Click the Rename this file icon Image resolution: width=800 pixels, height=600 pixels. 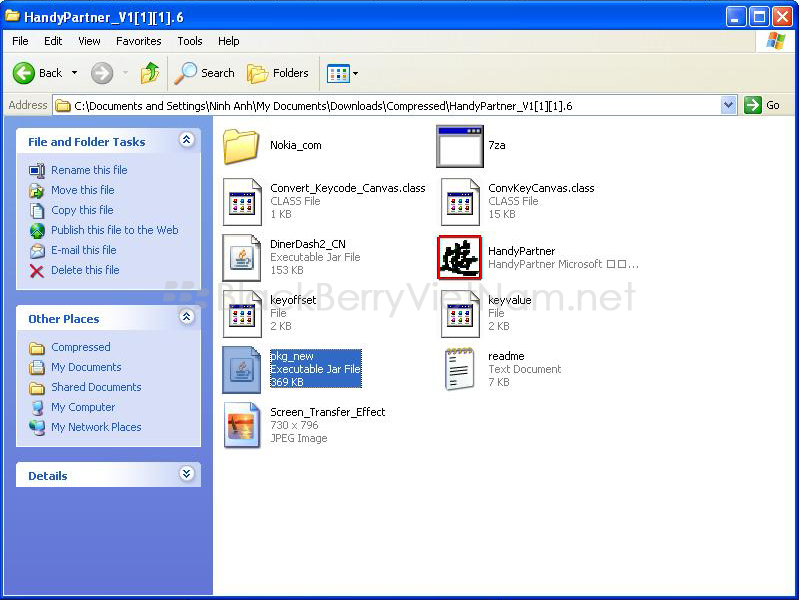[x=37, y=170]
